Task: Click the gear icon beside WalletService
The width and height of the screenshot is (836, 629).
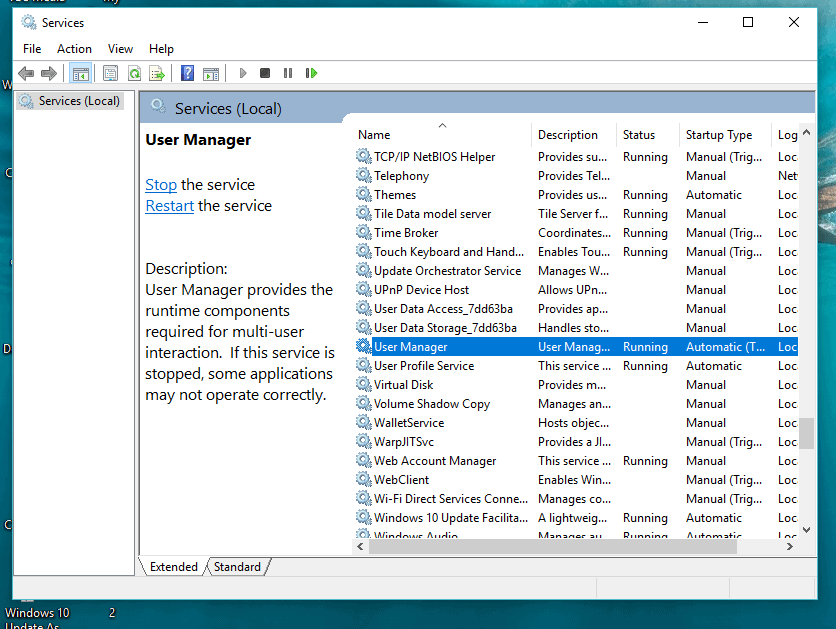Action: point(364,422)
